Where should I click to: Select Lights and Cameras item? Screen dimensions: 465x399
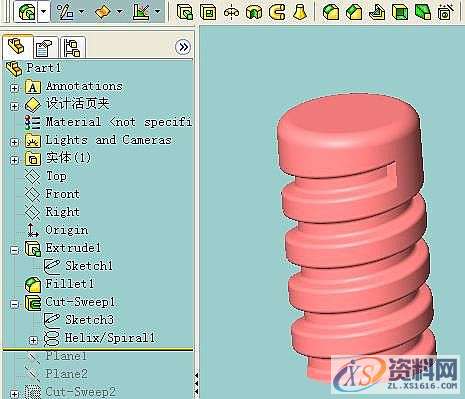tap(108, 140)
